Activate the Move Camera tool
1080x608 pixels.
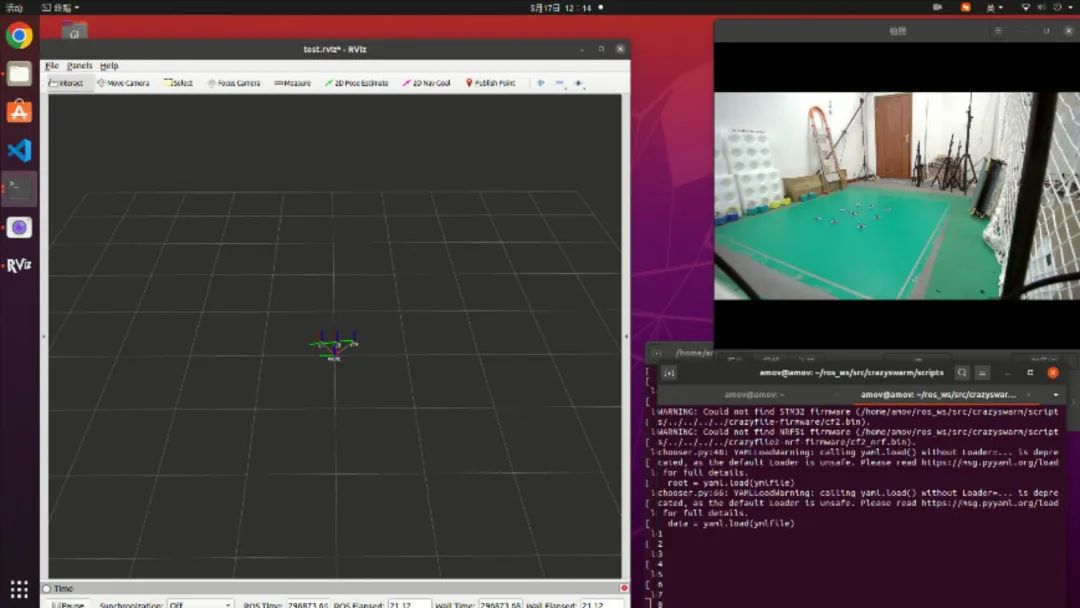123,83
